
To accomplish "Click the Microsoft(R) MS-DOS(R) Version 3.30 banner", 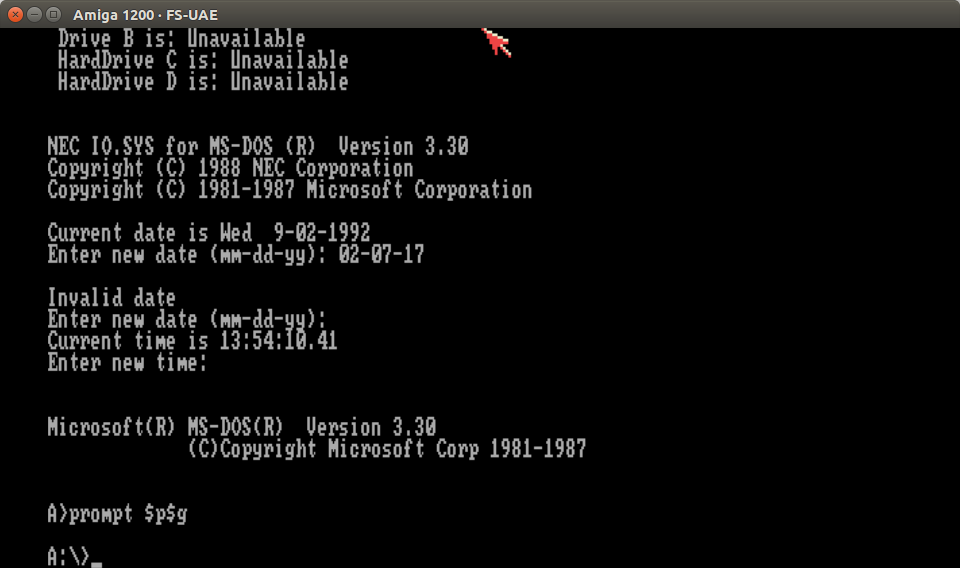I will pyautogui.click(x=241, y=427).
